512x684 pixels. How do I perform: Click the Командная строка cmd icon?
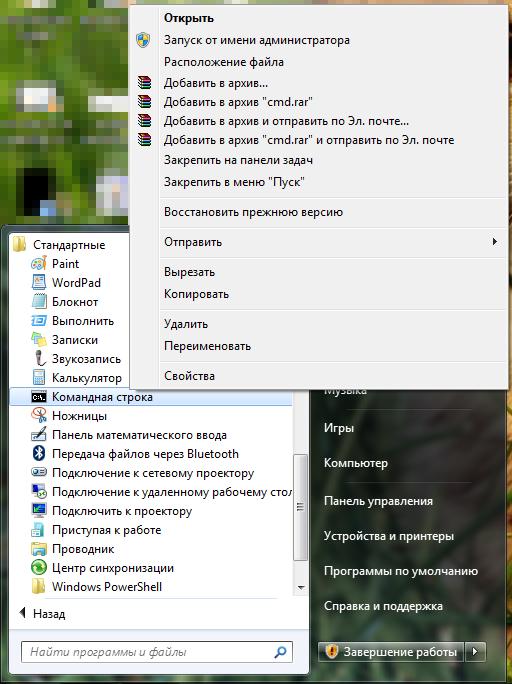pos(39,397)
